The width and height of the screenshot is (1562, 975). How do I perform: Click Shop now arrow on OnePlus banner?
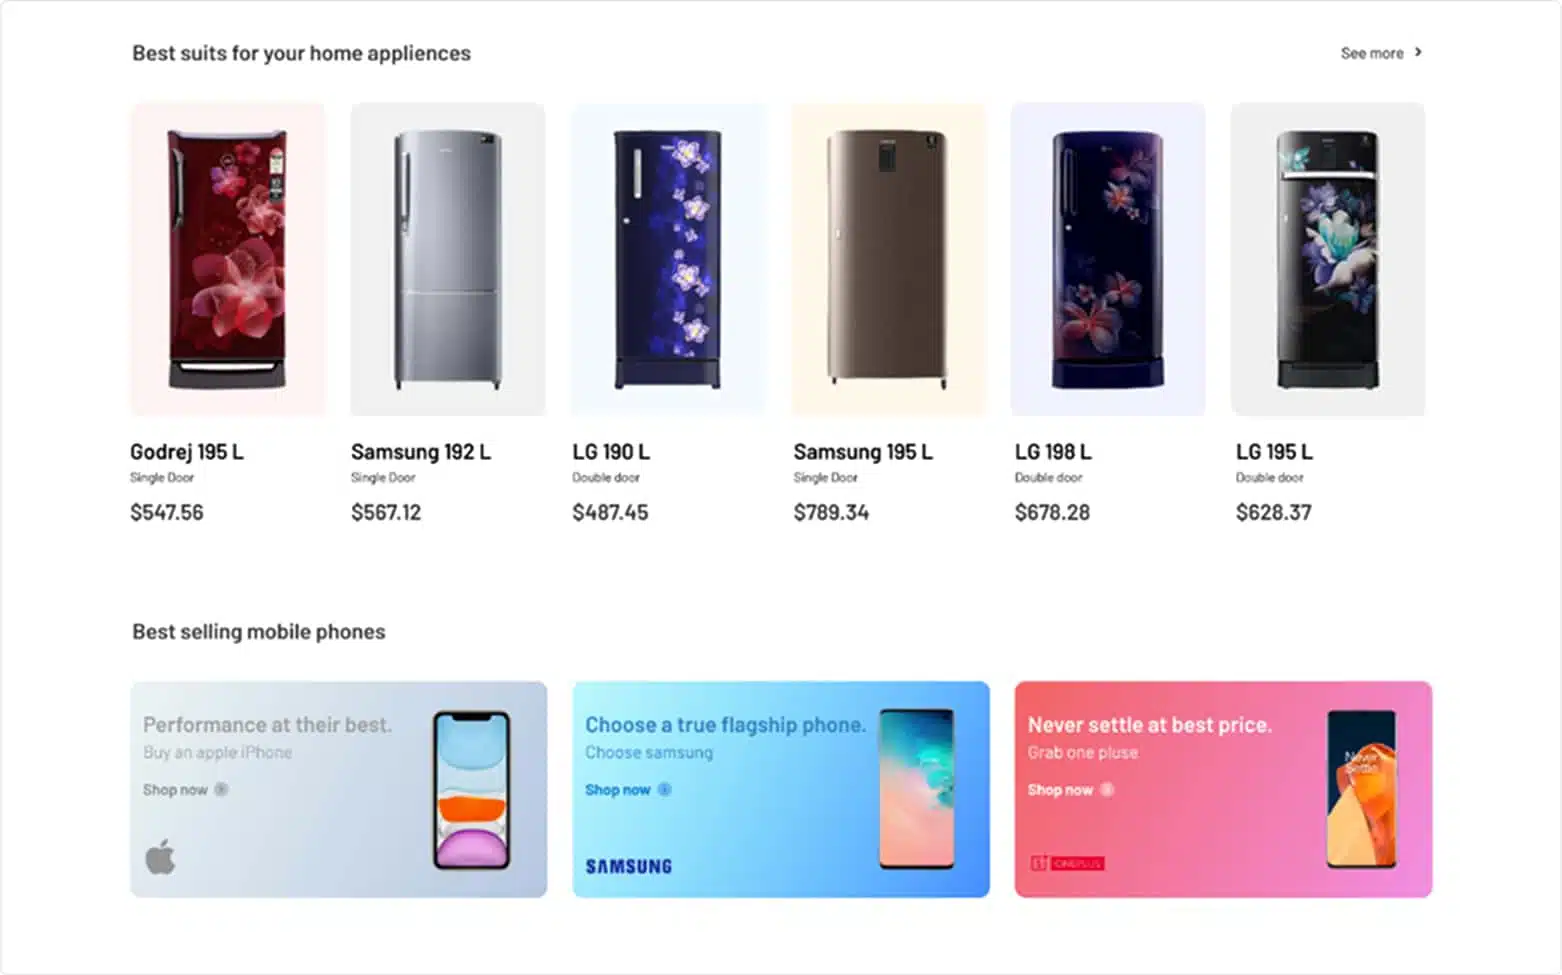click(x=1107, y=789)
